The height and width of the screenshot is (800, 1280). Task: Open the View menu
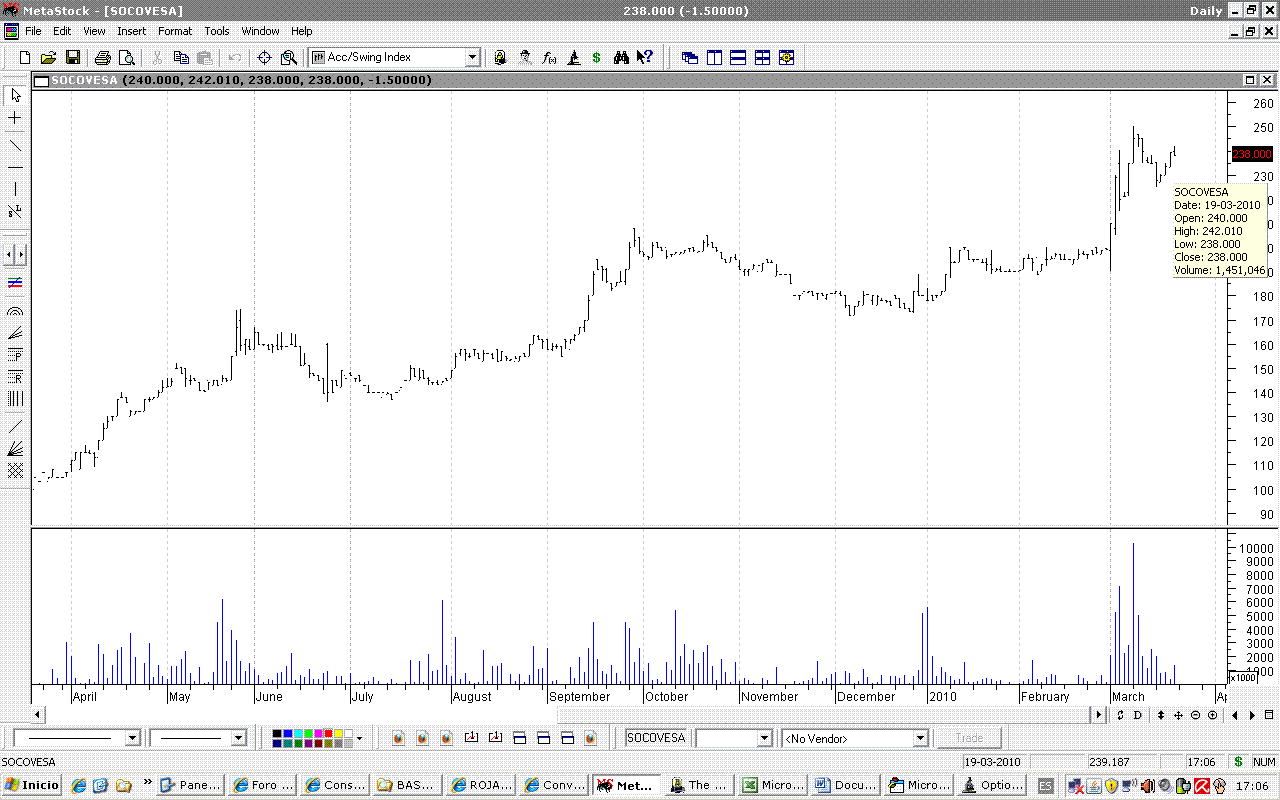94,31
